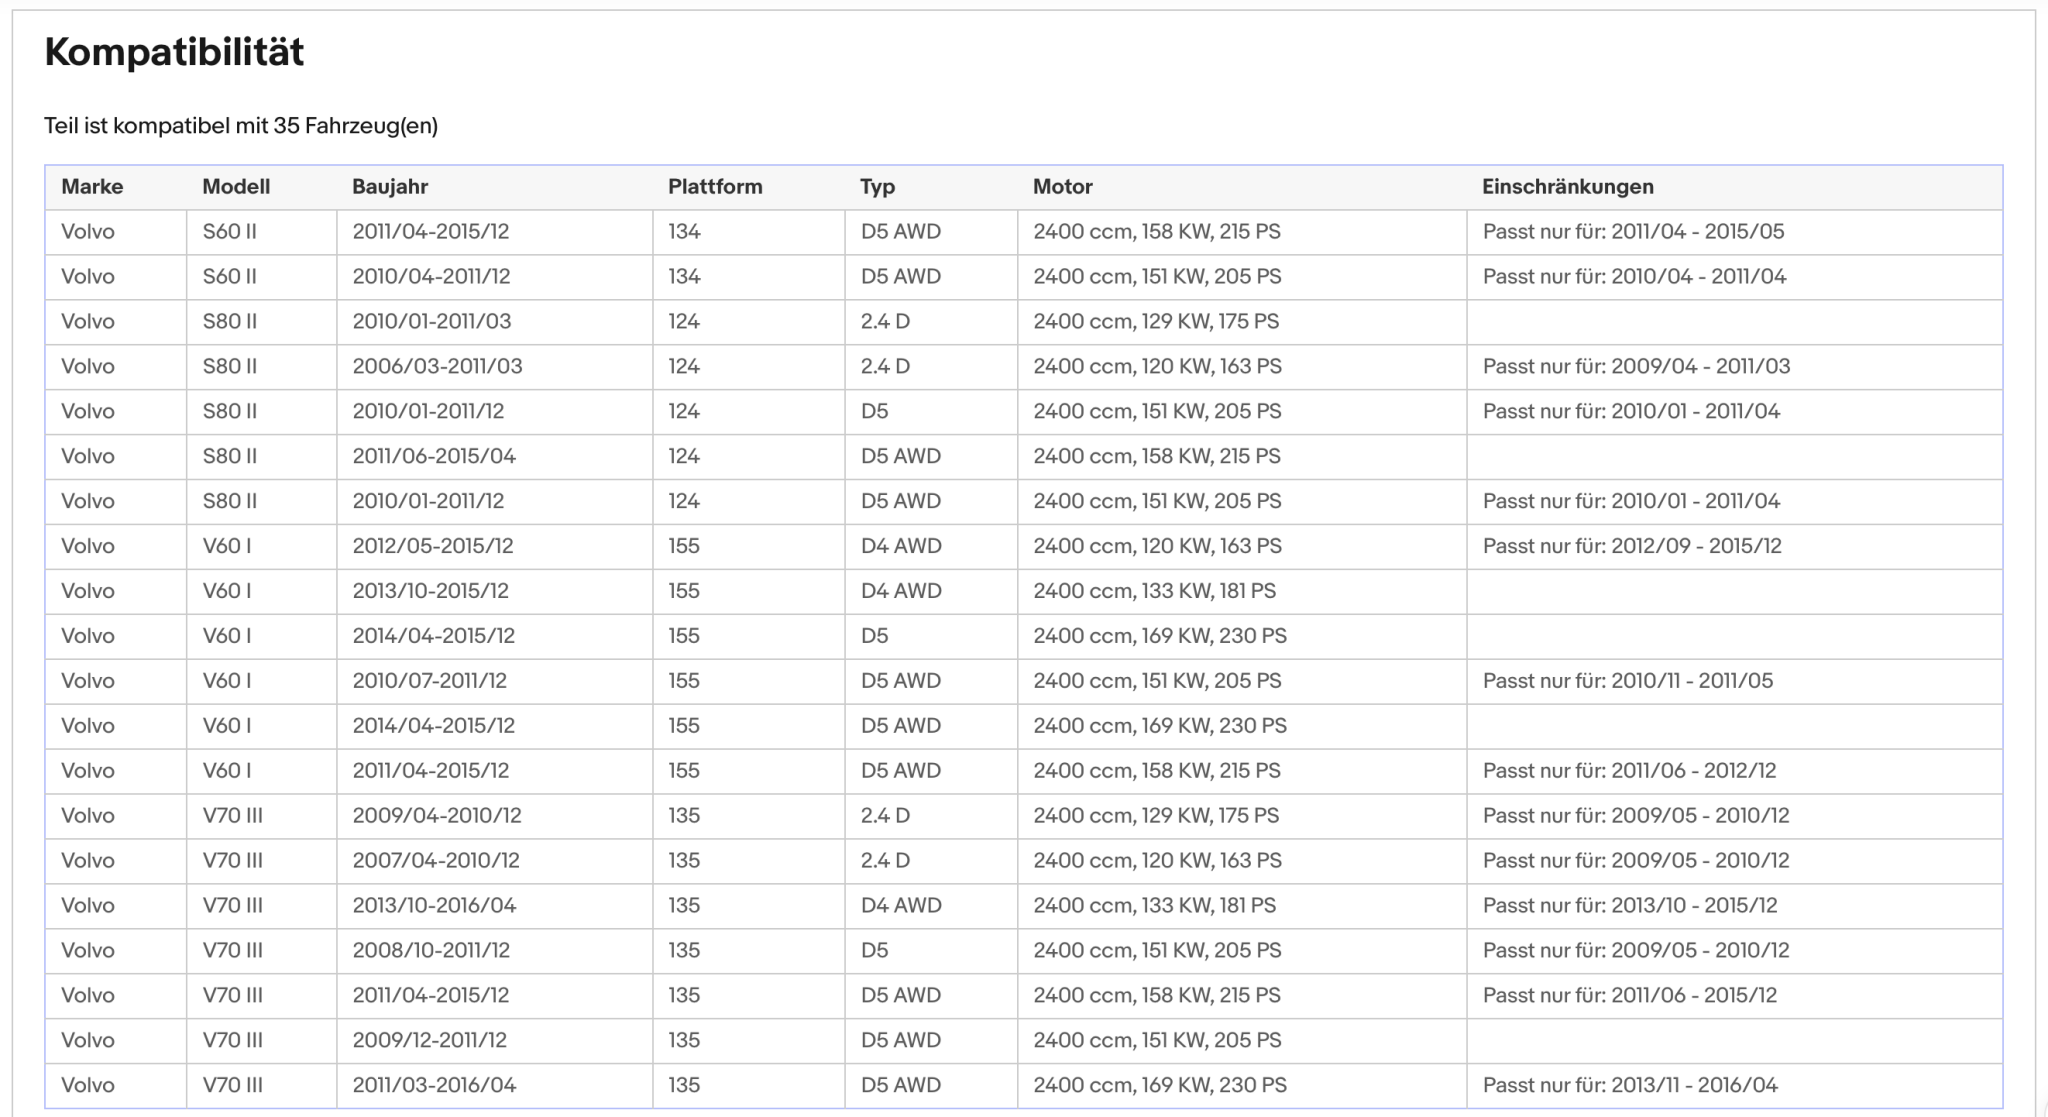Click restriction 'Passt nur für: 2010/11 - 2011/05'
This screenshot has width=2048, height=1117.
1628,681
